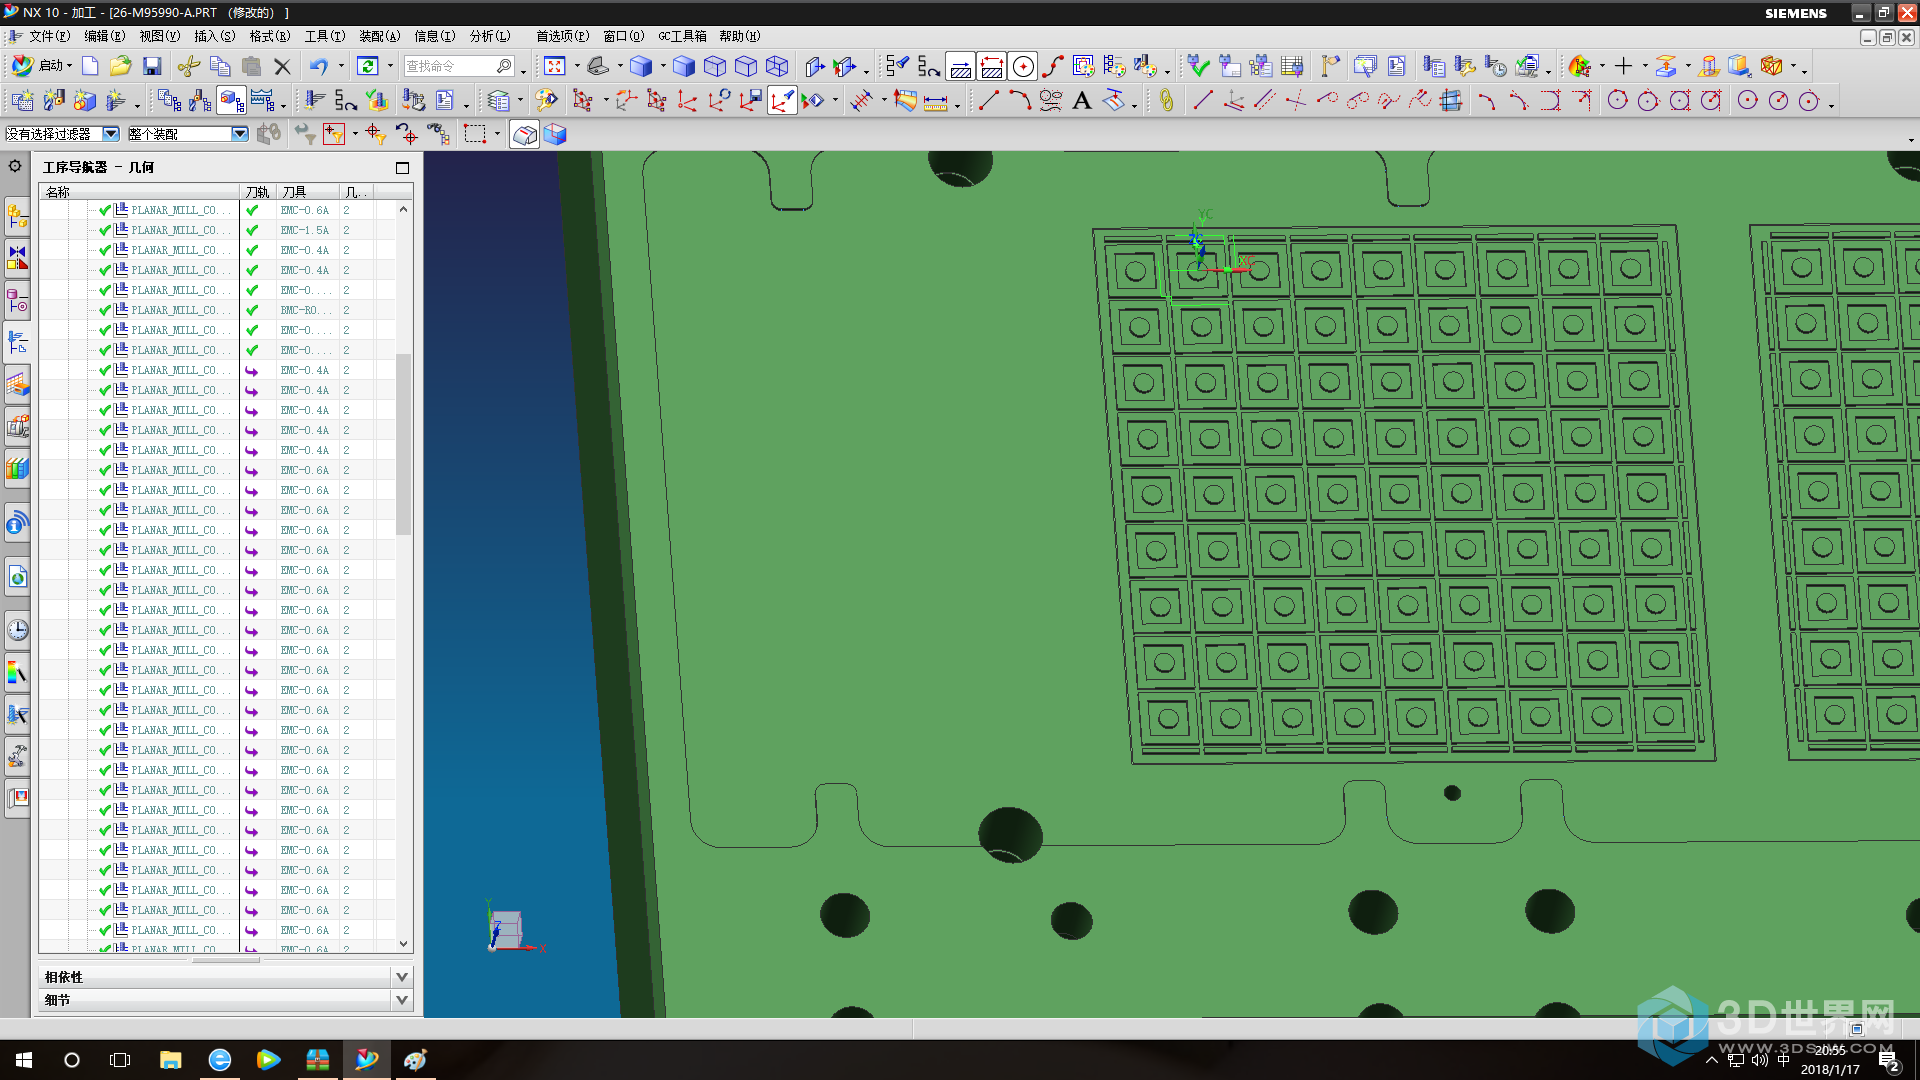Click the Copy icon in the toolbar
1920x1080 pixels.
pos(220,66)
